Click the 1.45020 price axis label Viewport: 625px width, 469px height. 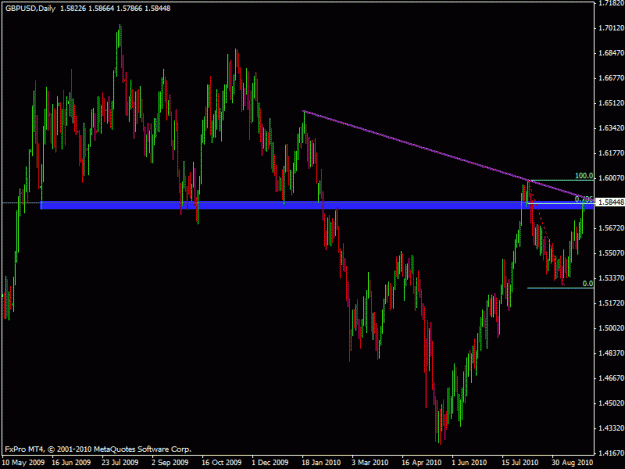[x=611, y=403]
